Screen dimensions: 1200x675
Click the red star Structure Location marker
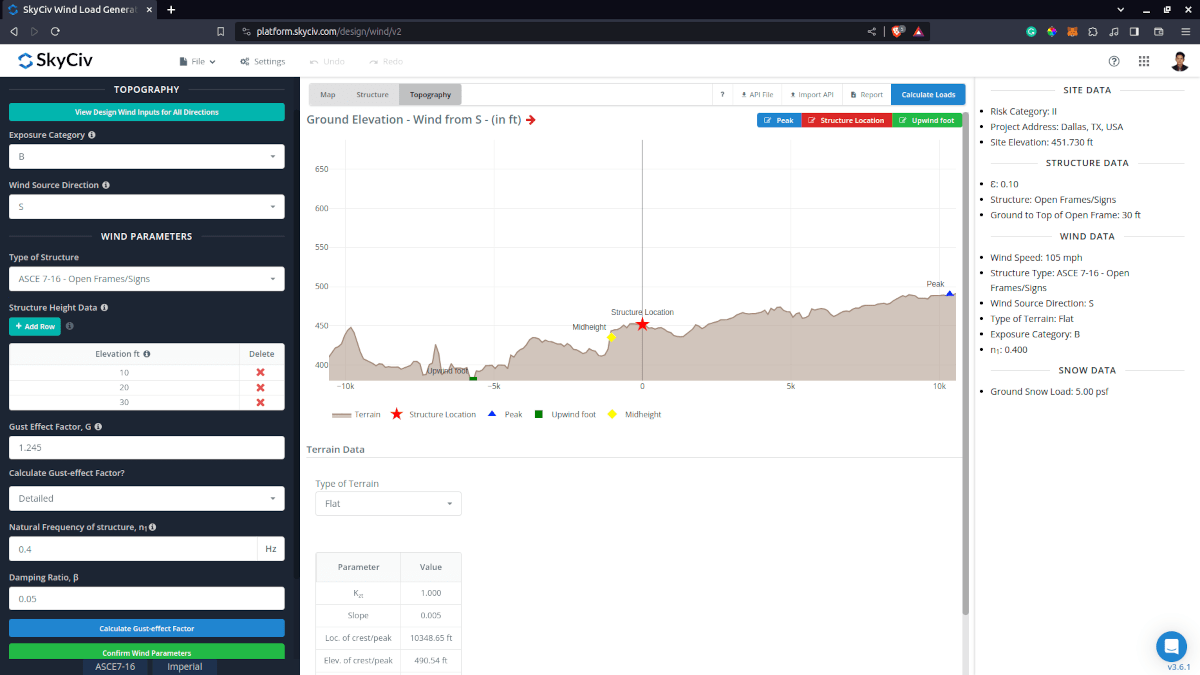[642, 324]
